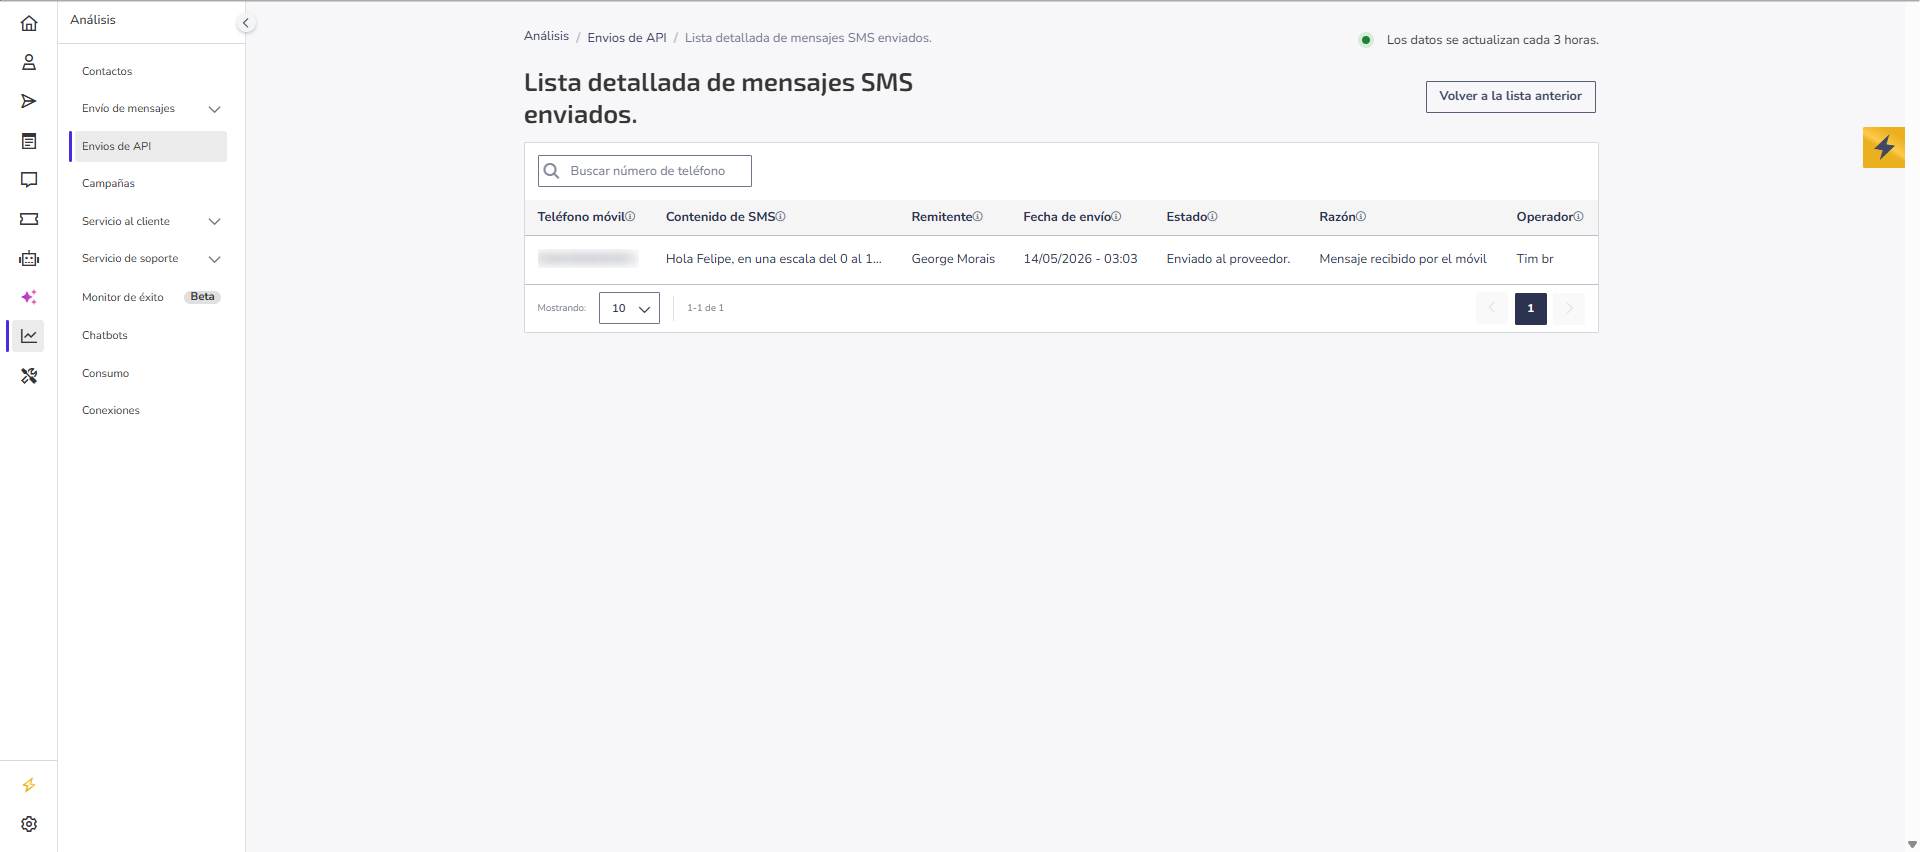Click the Análisis panel title
This screenshot has width=1920, height=852.
[93, 20]
